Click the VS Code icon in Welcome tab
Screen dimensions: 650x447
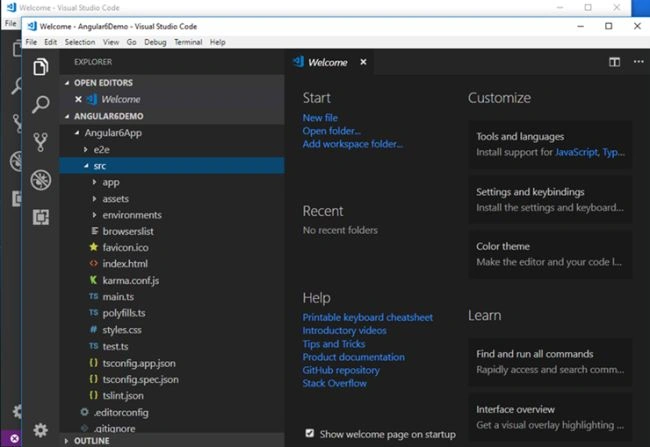click(x=298, y=61)
